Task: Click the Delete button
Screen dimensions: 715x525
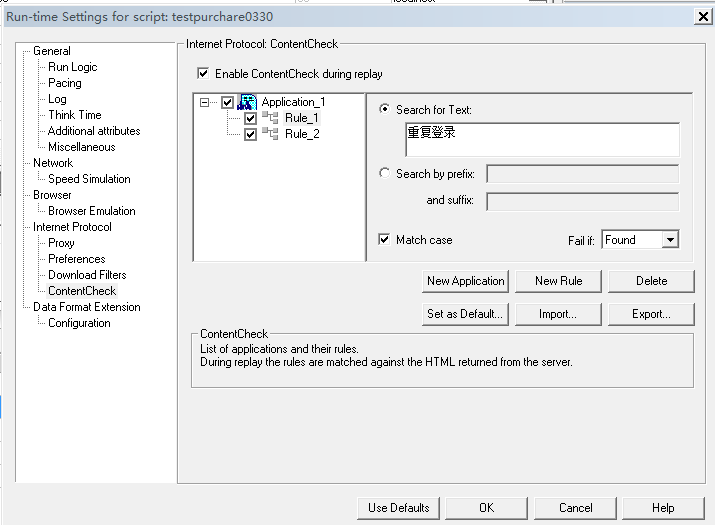Action: click(x=651, y=281)
